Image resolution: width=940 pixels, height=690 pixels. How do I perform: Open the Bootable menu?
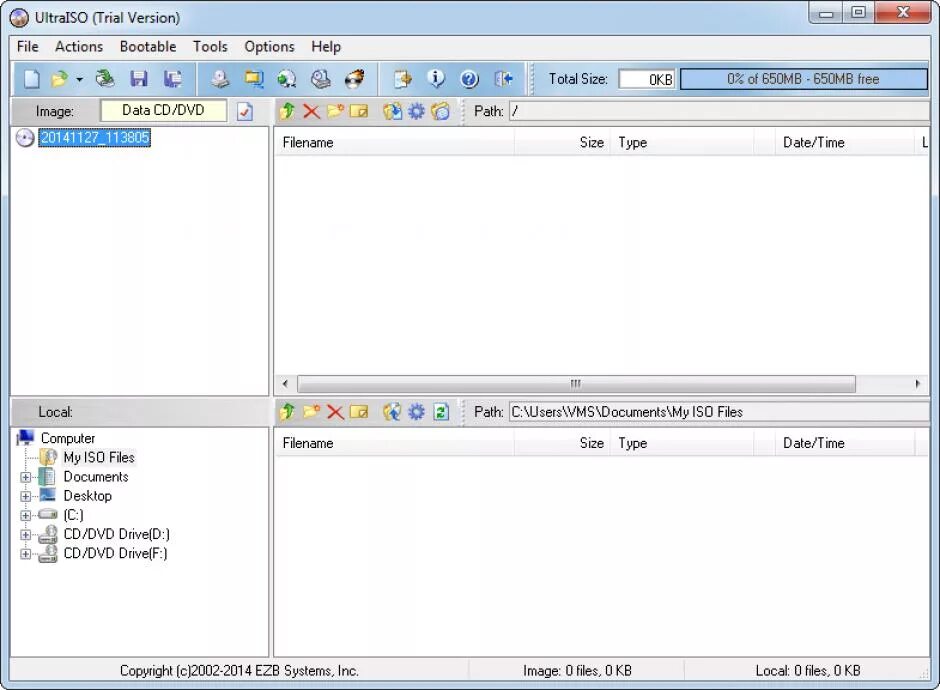(147, 47)
